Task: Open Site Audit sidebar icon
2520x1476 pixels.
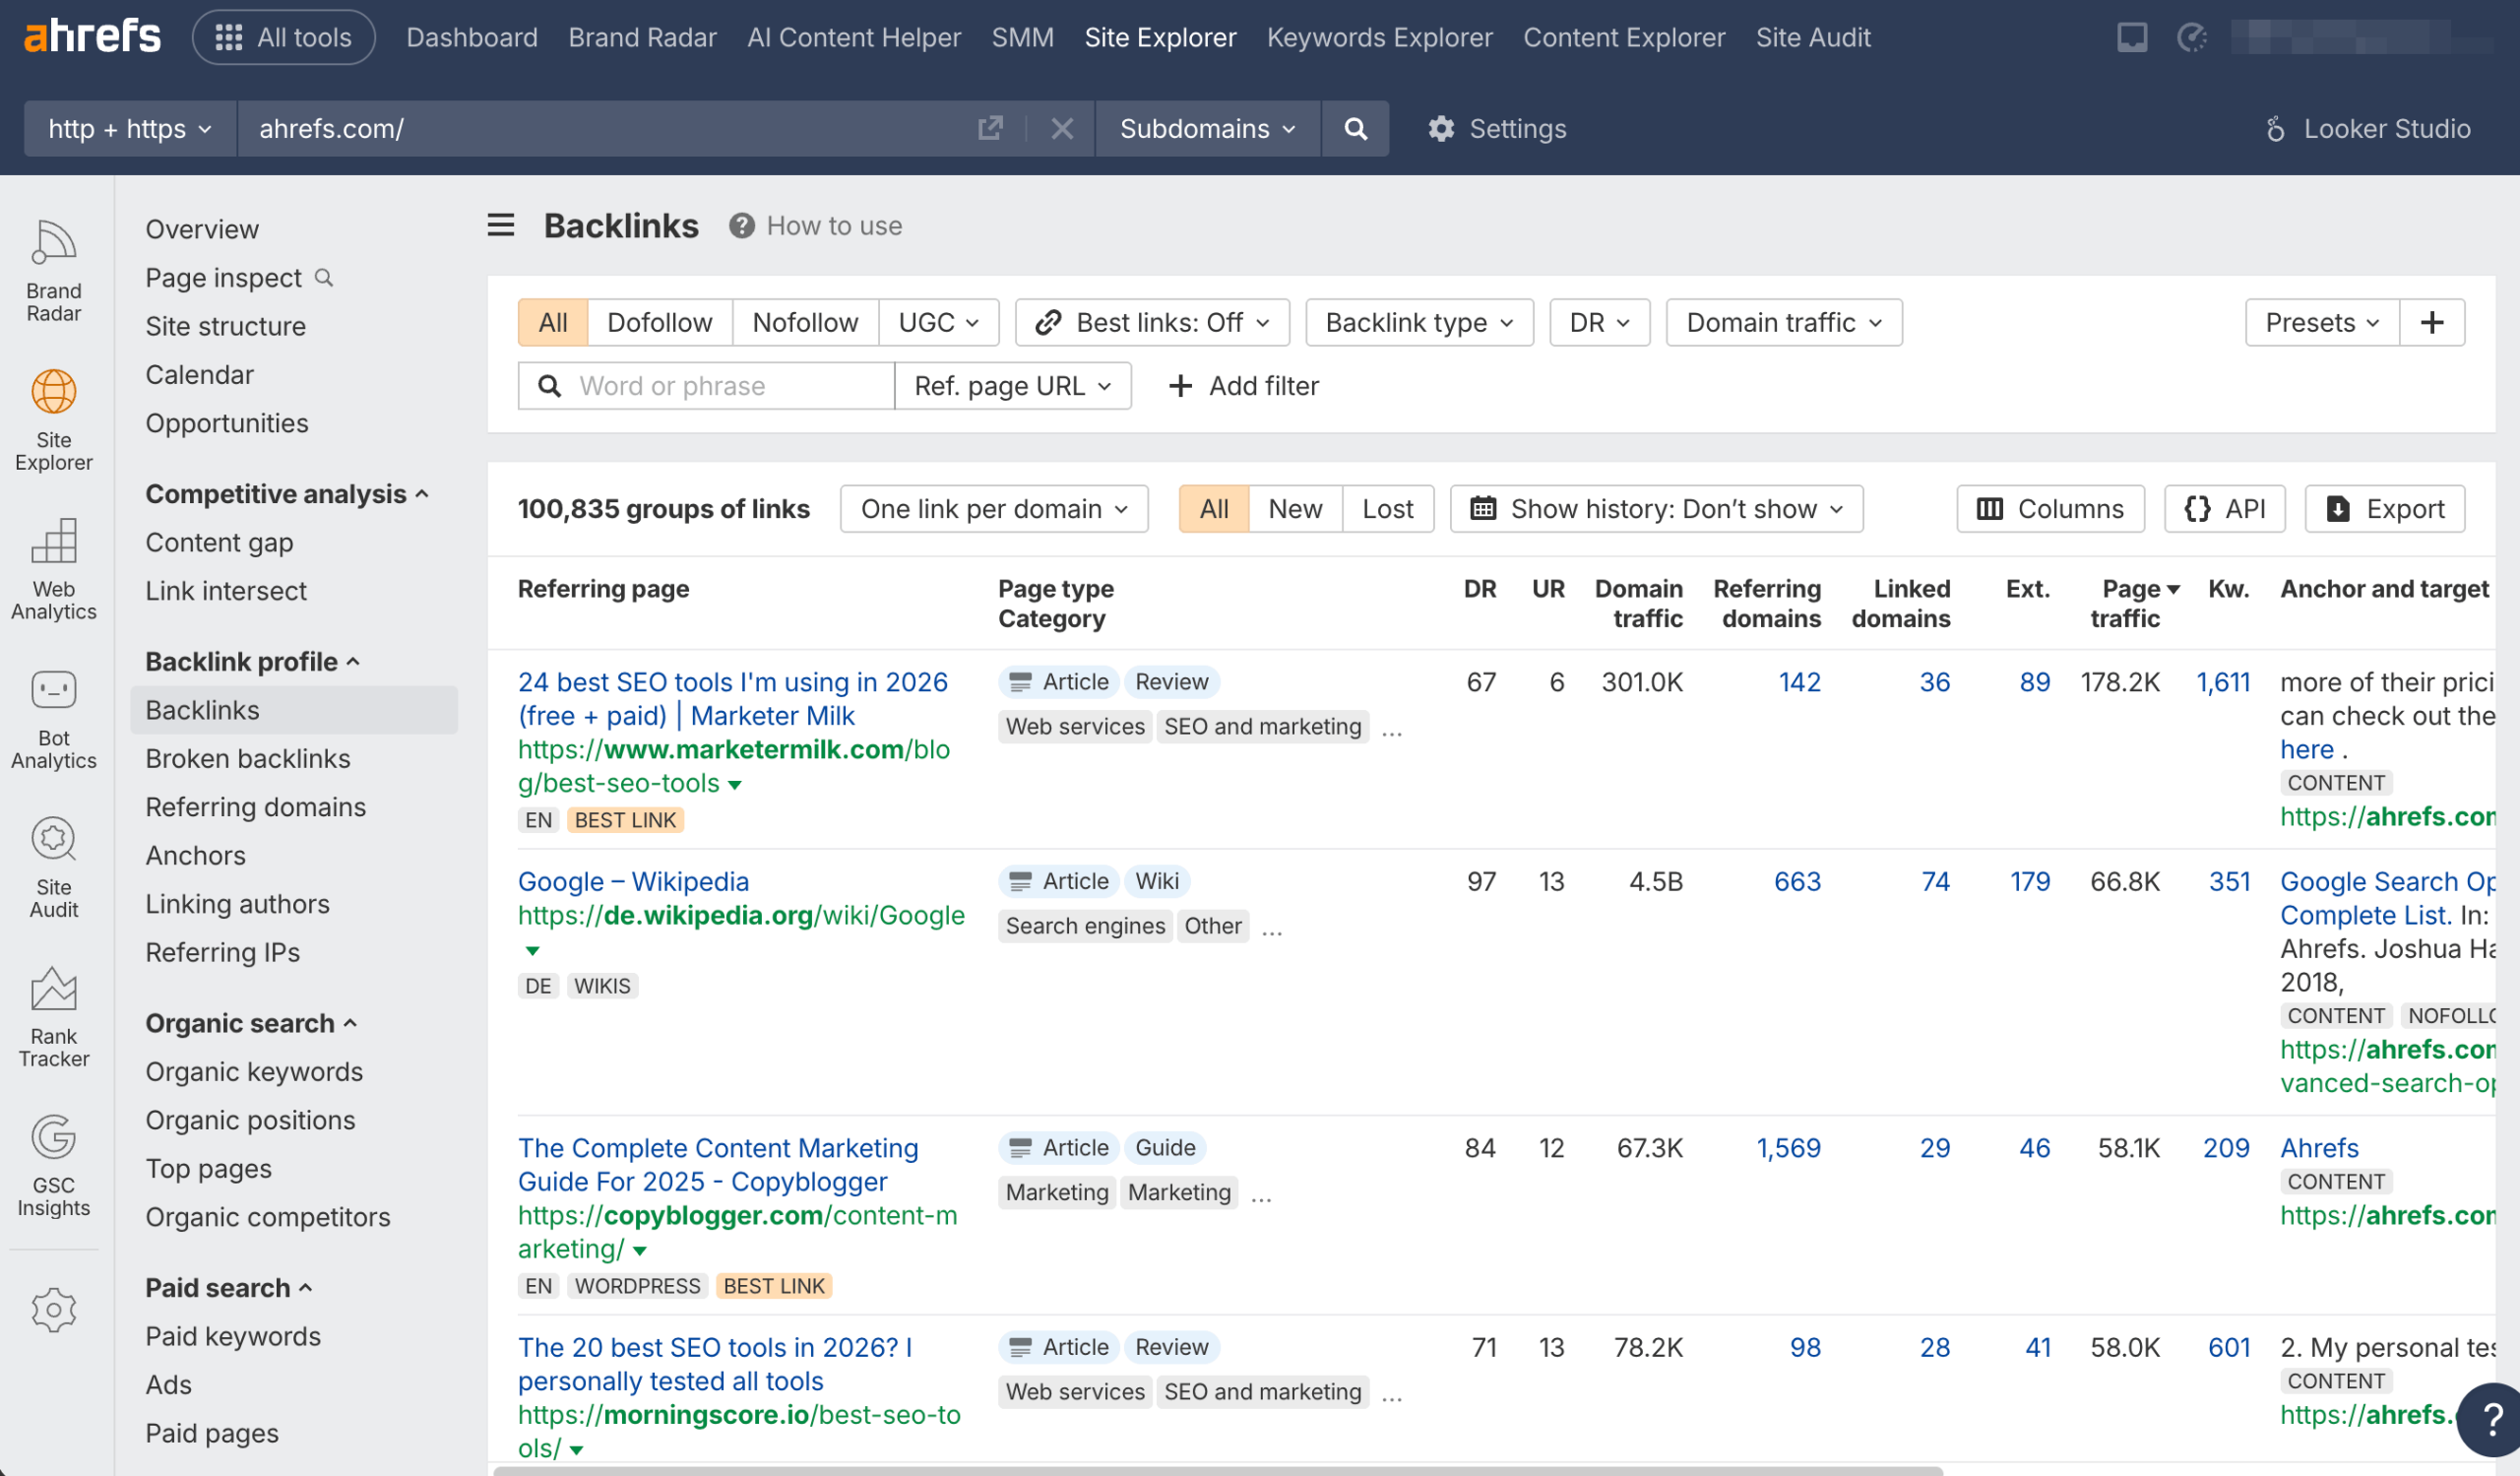Action: pyautogui.click(x=54, y=867)
